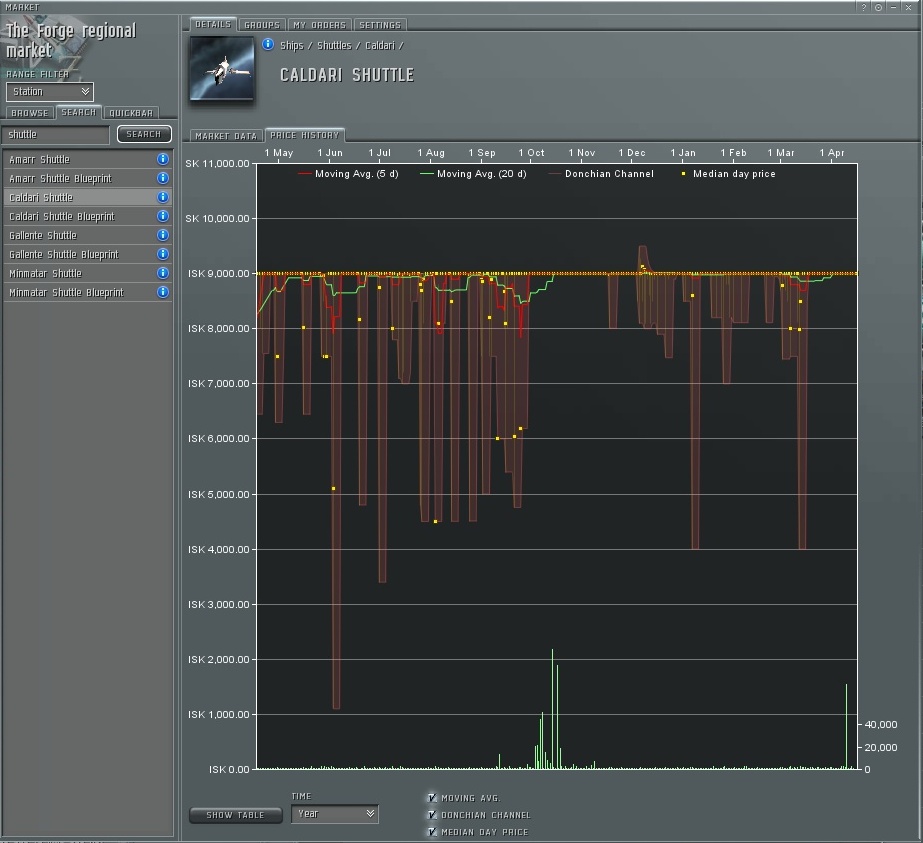Image resolution: width=923 pixels, height=843 pixels.
Task: Select the Price History tab
Action: 305,135
